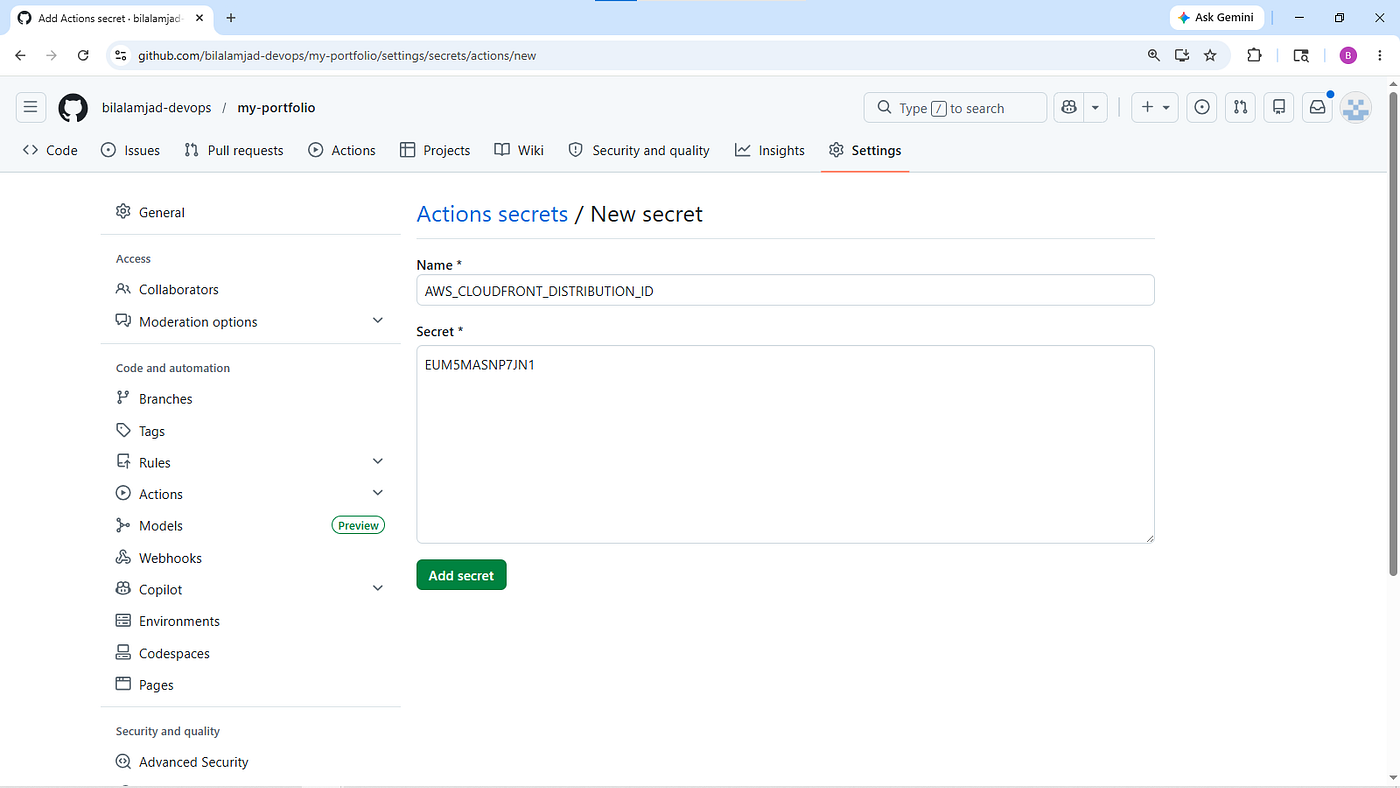
Task: Click the Ask Gemini button
Action: pyautogui.click(x=1218, y=18)
